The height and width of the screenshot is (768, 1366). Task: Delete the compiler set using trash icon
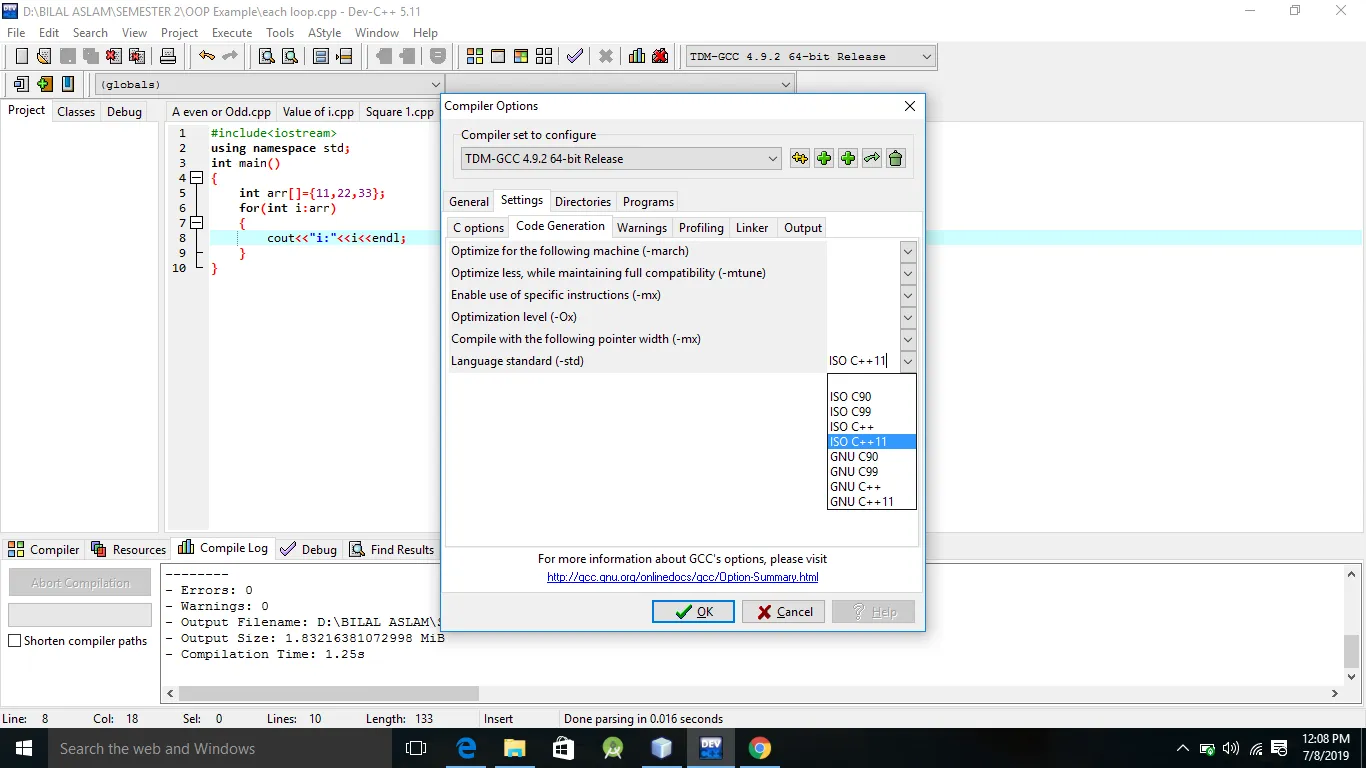click(x=896, y=158)
